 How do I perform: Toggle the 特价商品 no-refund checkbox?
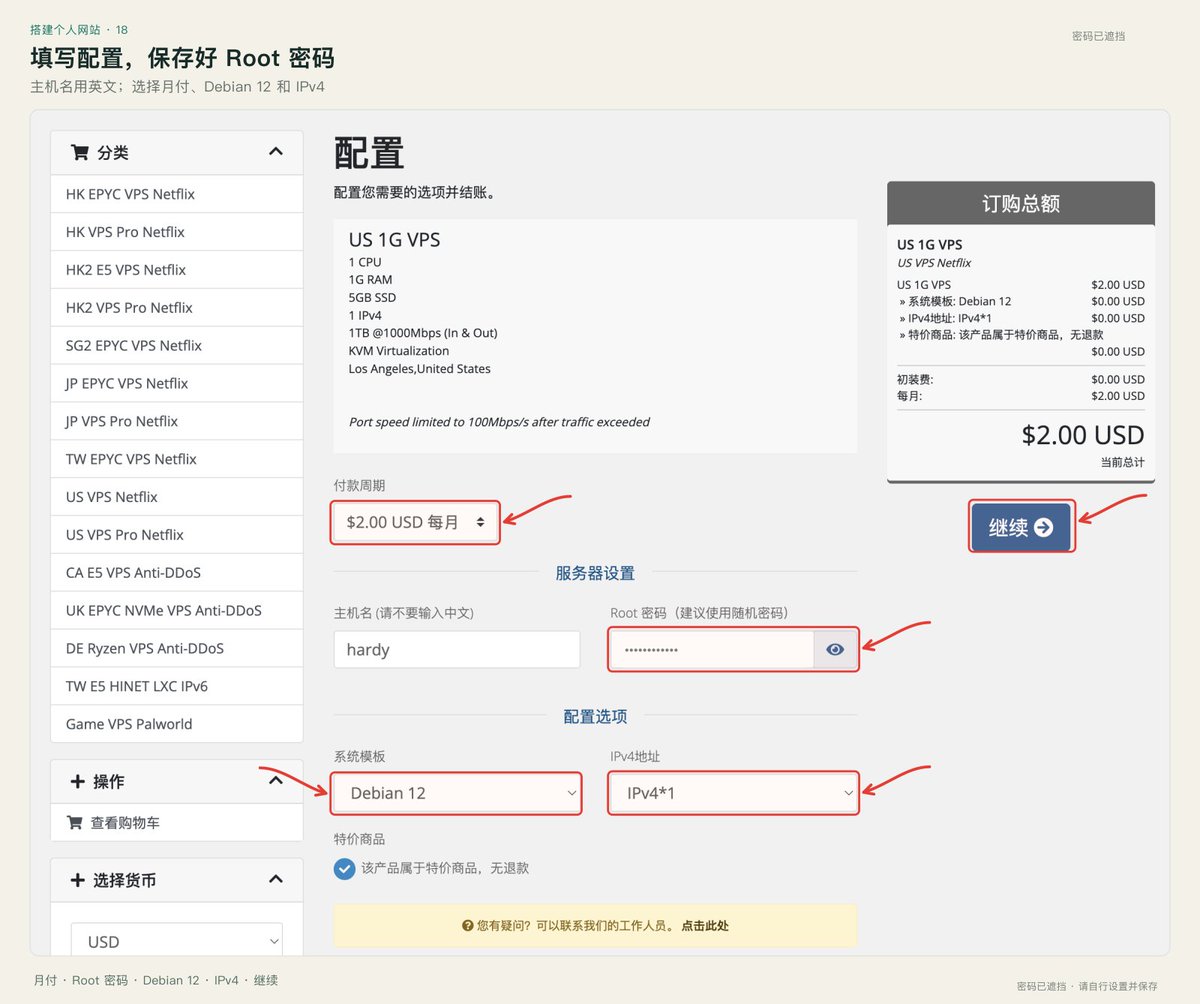[x=345, y=868]
